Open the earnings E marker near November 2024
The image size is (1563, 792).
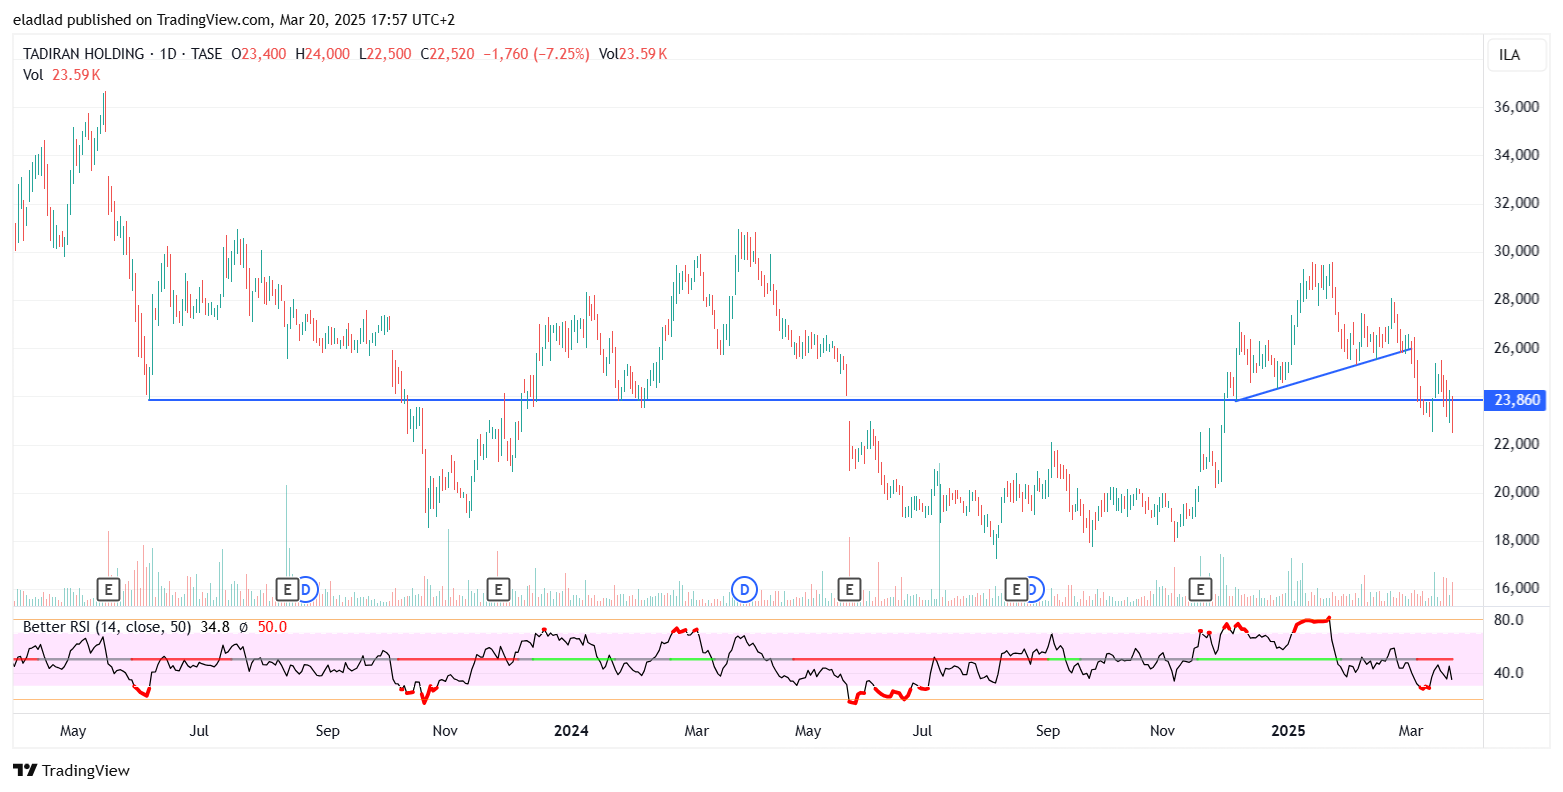point(1200,590)
